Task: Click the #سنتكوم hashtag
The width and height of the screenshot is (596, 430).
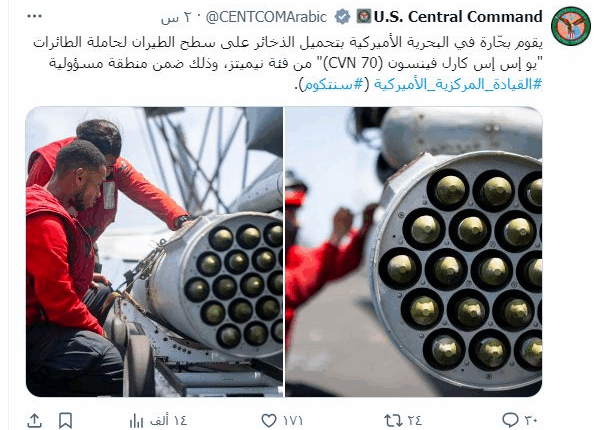Action: click(333, 84)
